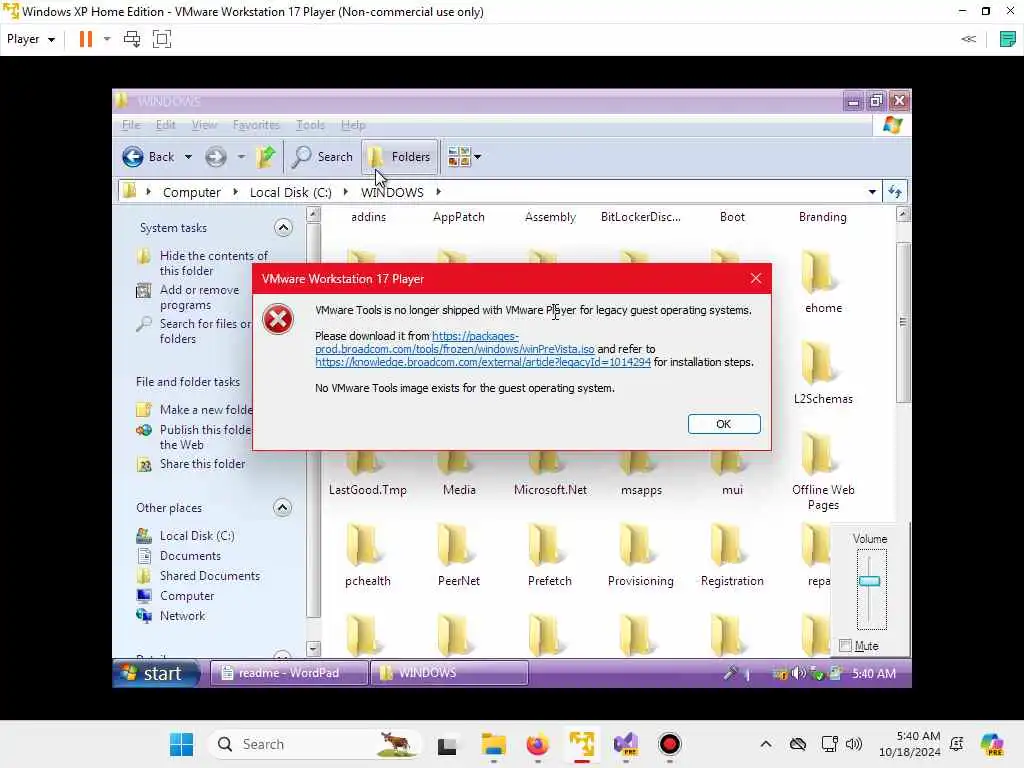Viewport: 1024px width, 768px height.
Task: Click the host taskbar Search box
Action: 315,744
